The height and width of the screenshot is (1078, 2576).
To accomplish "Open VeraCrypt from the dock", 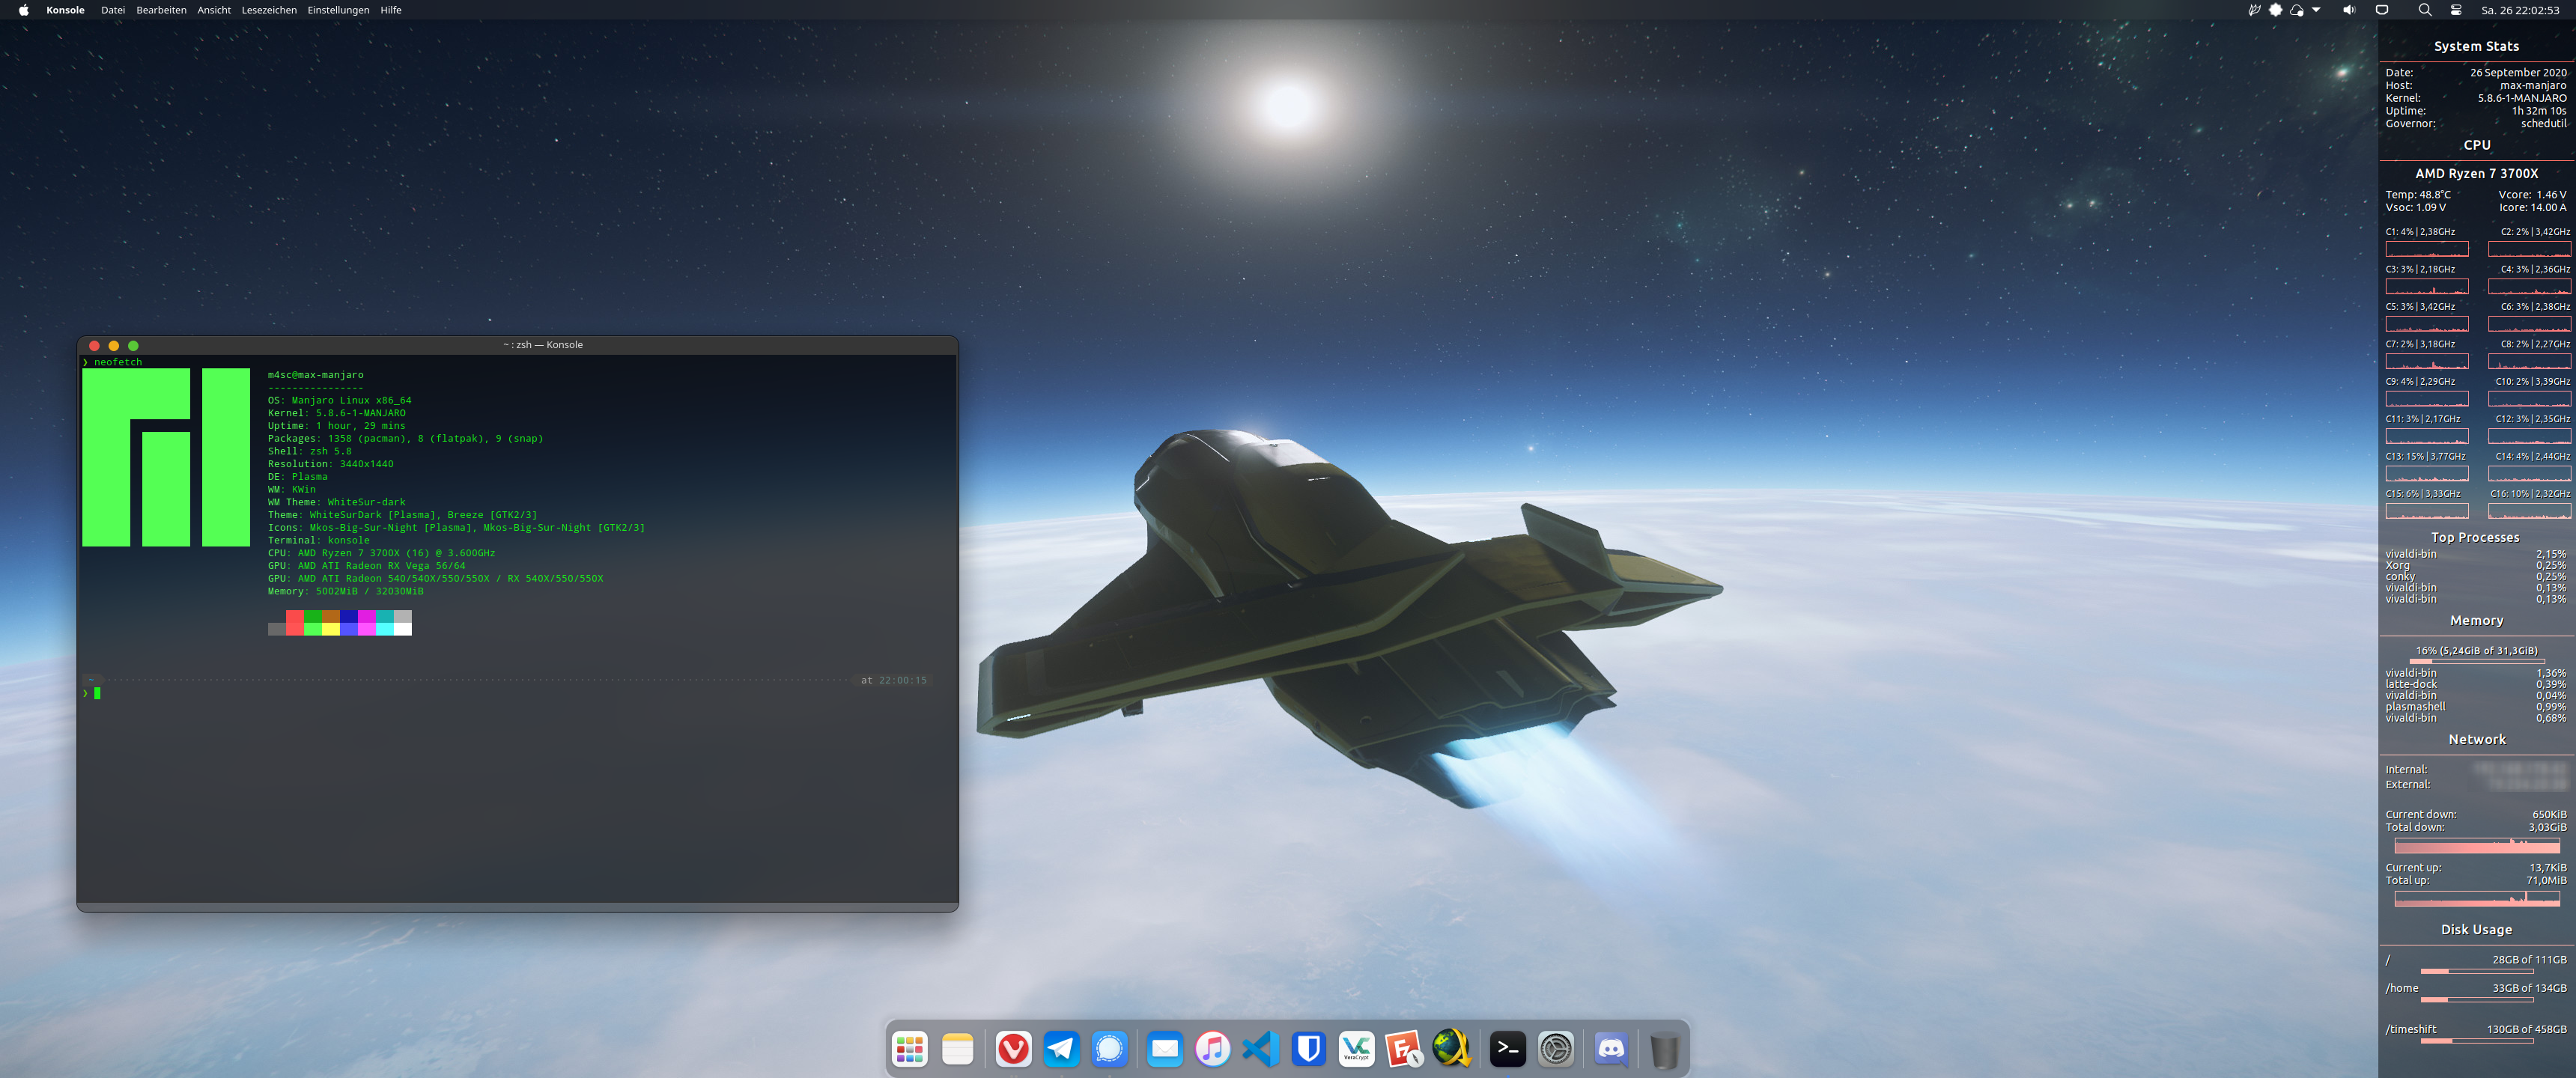I will (x=1356, y=1049).
